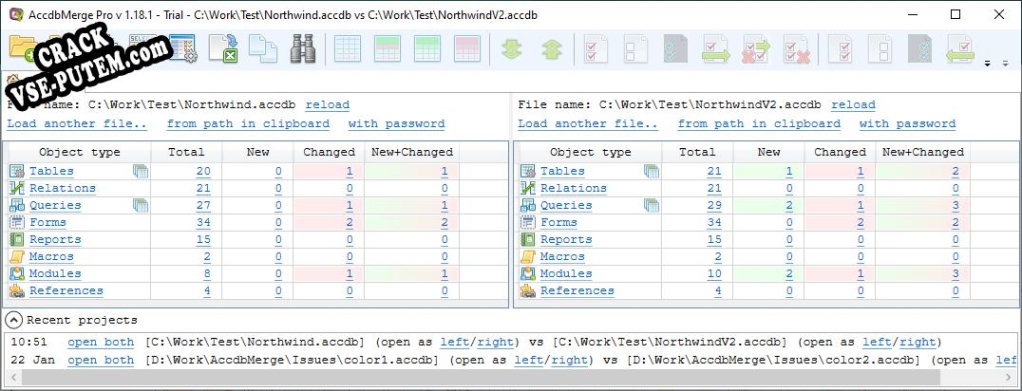Click the merge-to-left green arrow icon

[x=960, y=49]
